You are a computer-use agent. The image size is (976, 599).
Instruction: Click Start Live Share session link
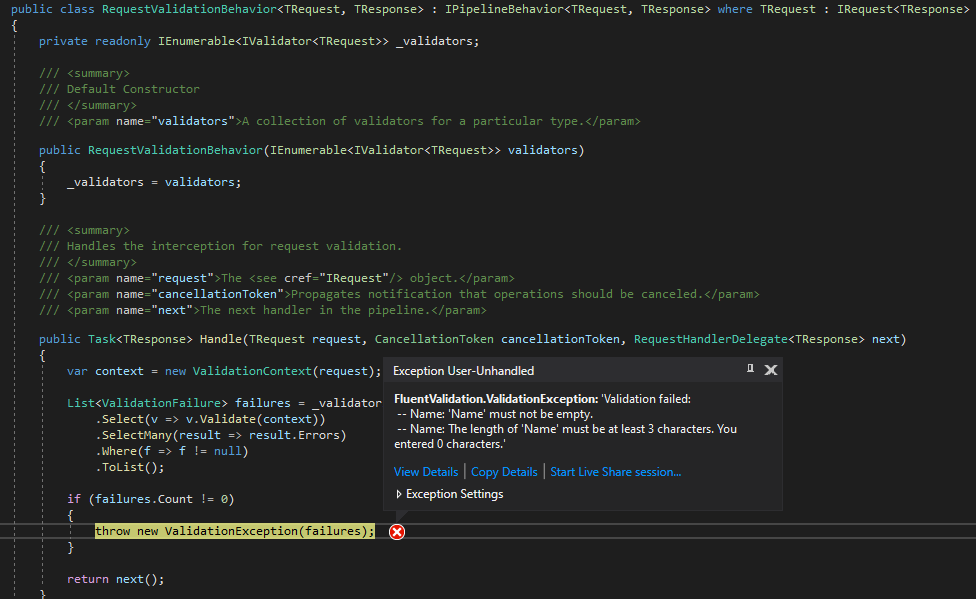pos(616,472)
